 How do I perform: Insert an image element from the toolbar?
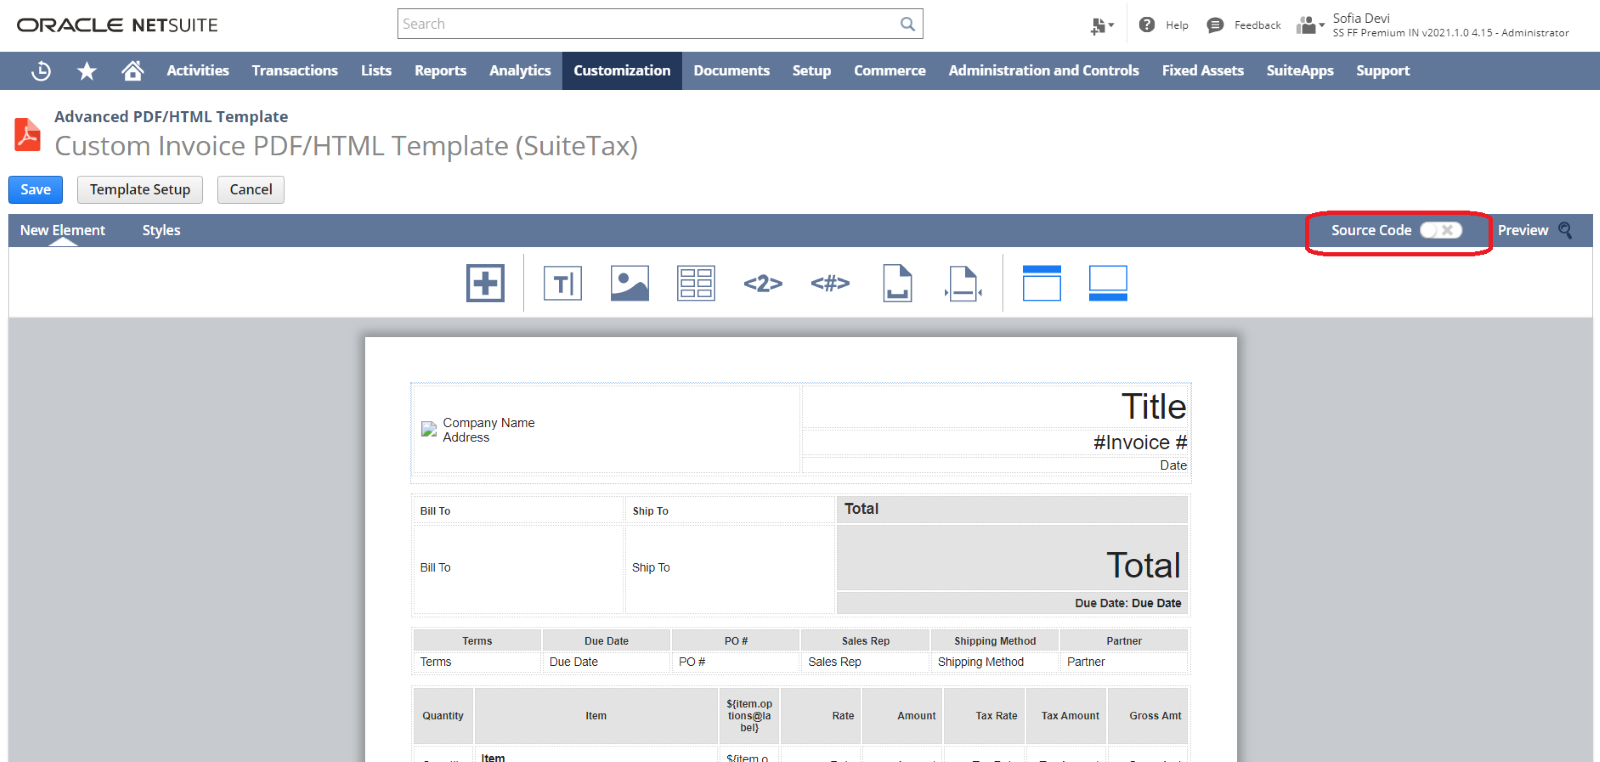629,283
